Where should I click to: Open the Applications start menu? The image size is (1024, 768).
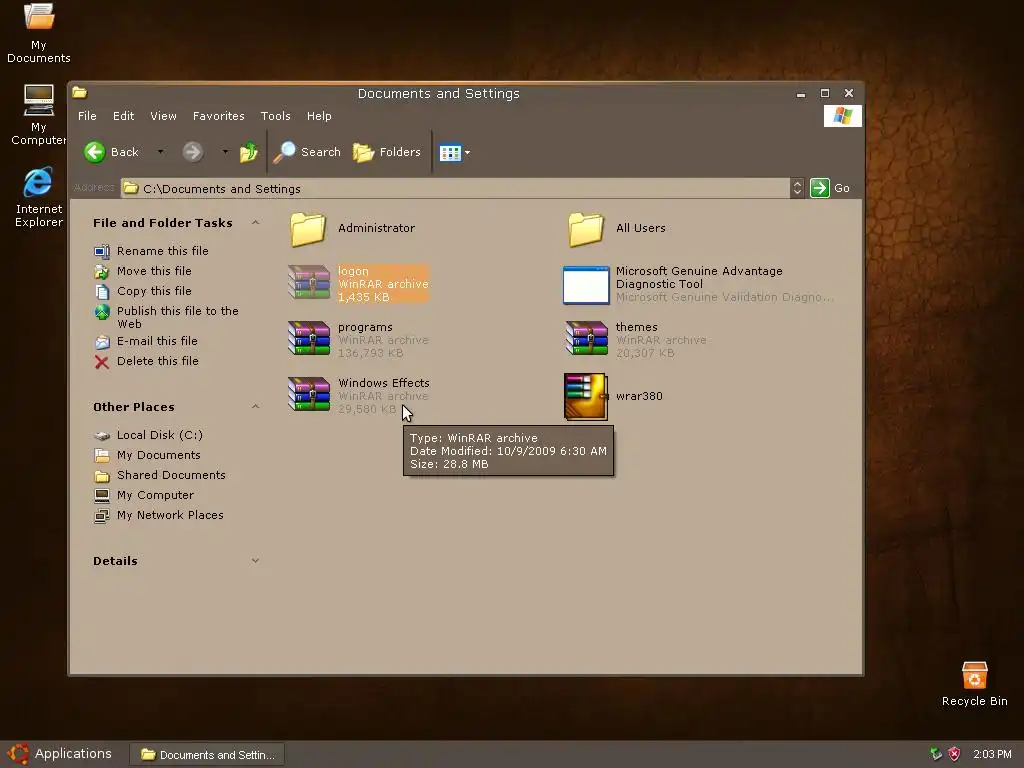[60, 754]
